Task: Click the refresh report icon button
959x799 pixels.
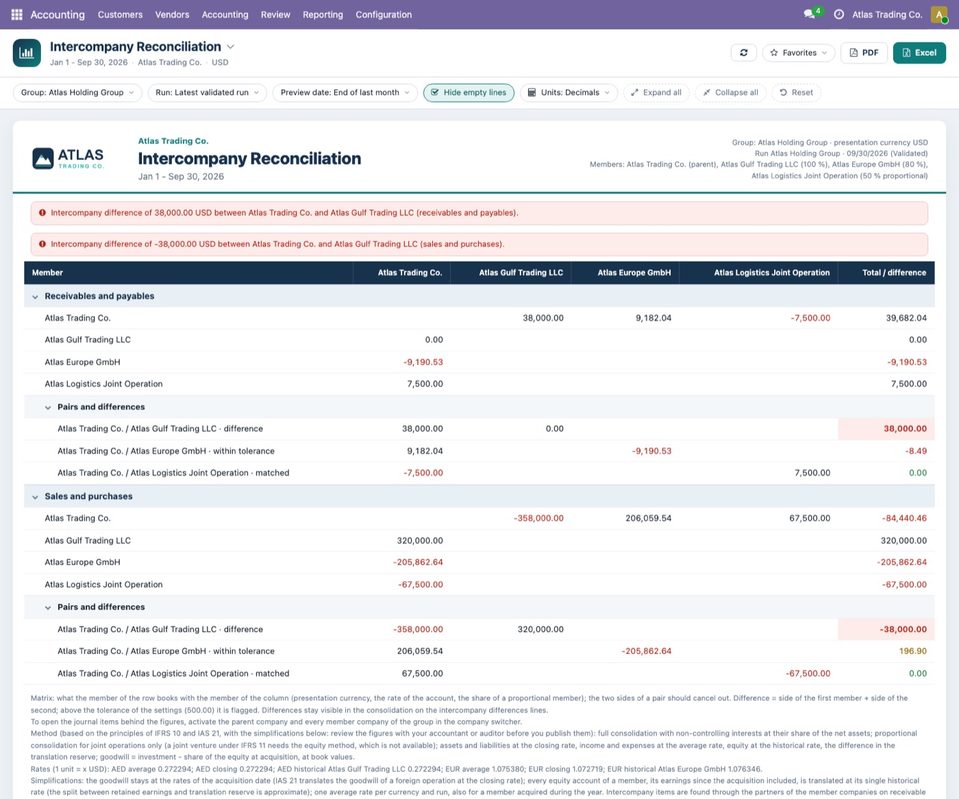Action: (x=744, y=53)
